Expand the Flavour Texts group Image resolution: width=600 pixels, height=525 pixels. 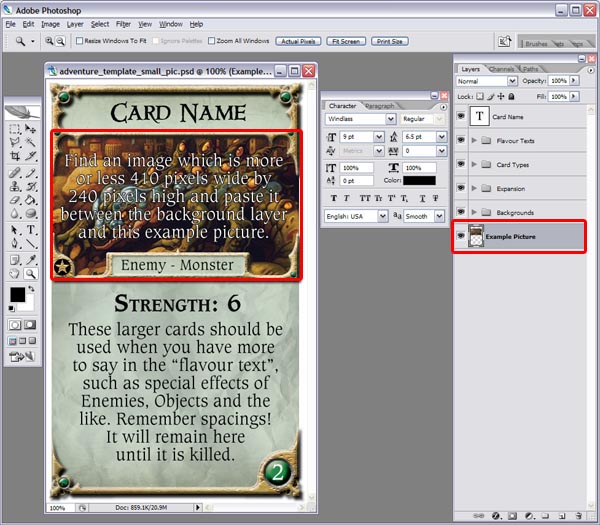tap(474, 140)
